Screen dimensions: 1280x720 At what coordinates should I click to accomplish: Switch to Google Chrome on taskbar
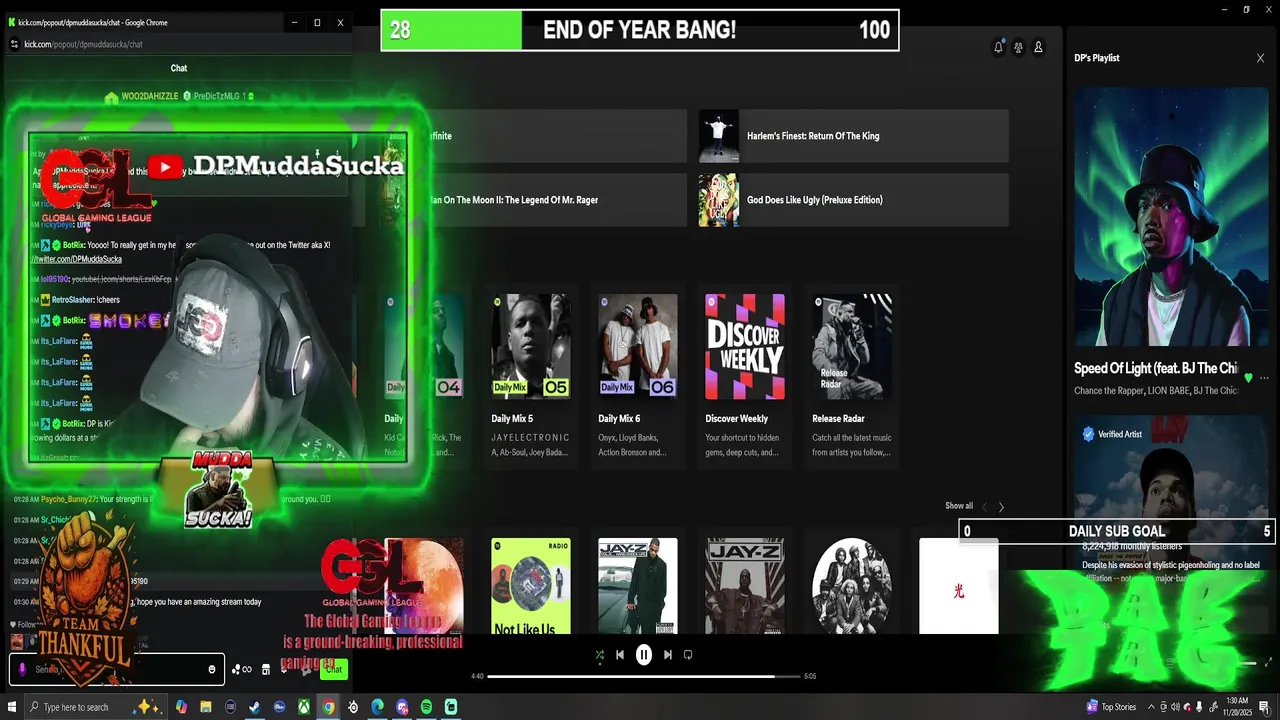point(328,707)
